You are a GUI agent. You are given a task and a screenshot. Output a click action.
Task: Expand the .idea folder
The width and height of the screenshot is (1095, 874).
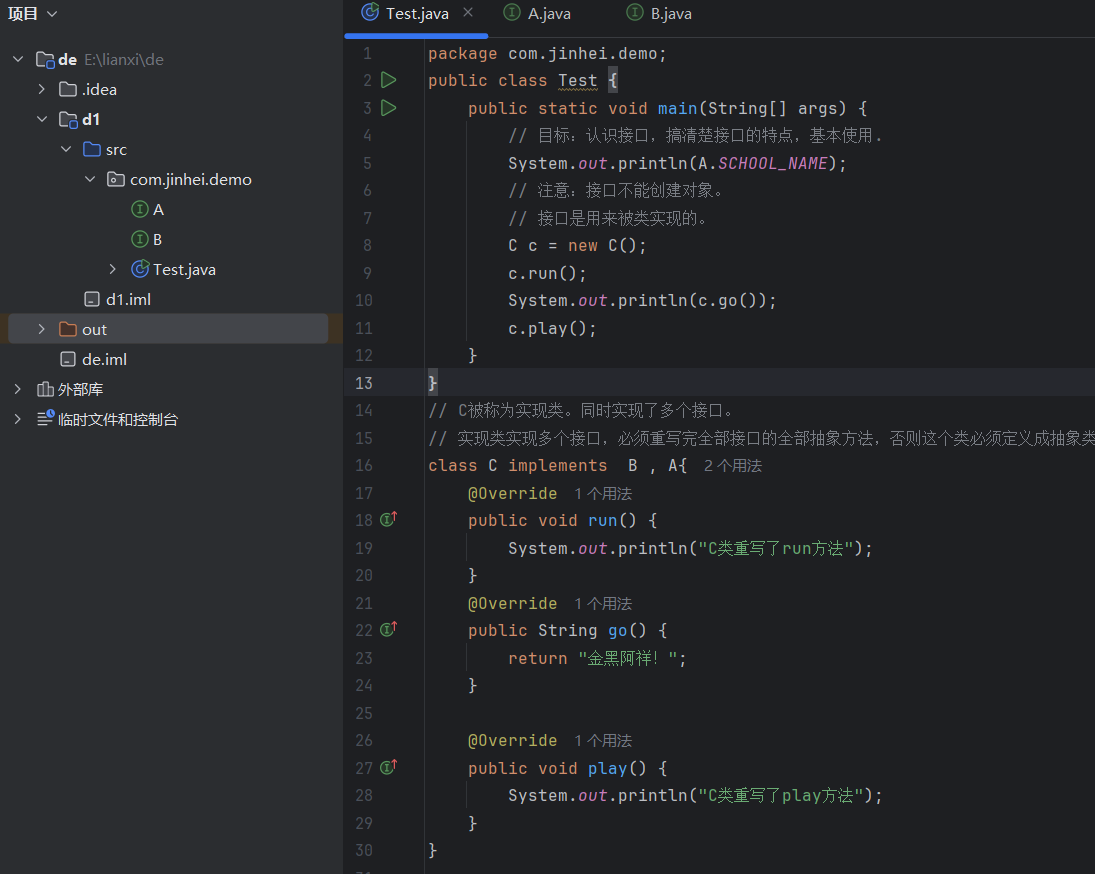coord(42,89)
